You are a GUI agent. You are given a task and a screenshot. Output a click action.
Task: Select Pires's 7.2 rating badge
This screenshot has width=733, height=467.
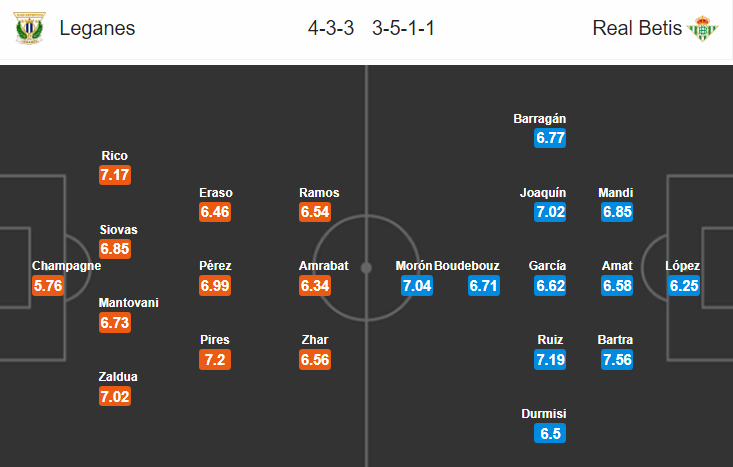click(x=215, y=359)
